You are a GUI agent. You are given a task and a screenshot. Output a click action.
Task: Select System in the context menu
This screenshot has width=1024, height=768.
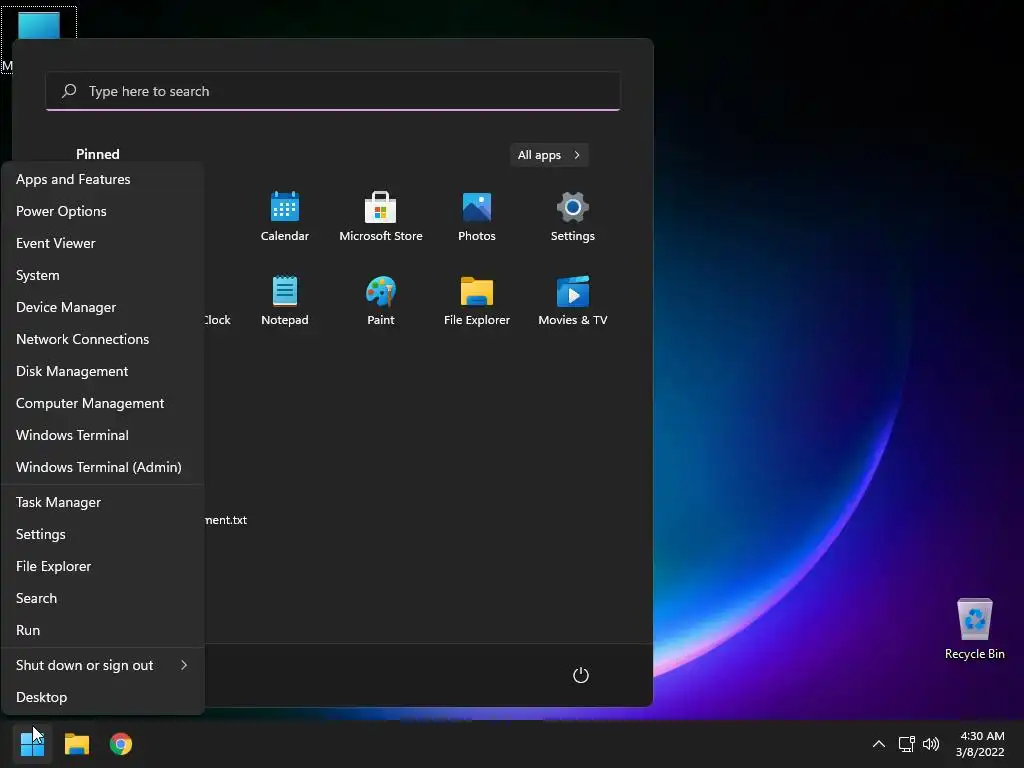click(x=103, y=275)
